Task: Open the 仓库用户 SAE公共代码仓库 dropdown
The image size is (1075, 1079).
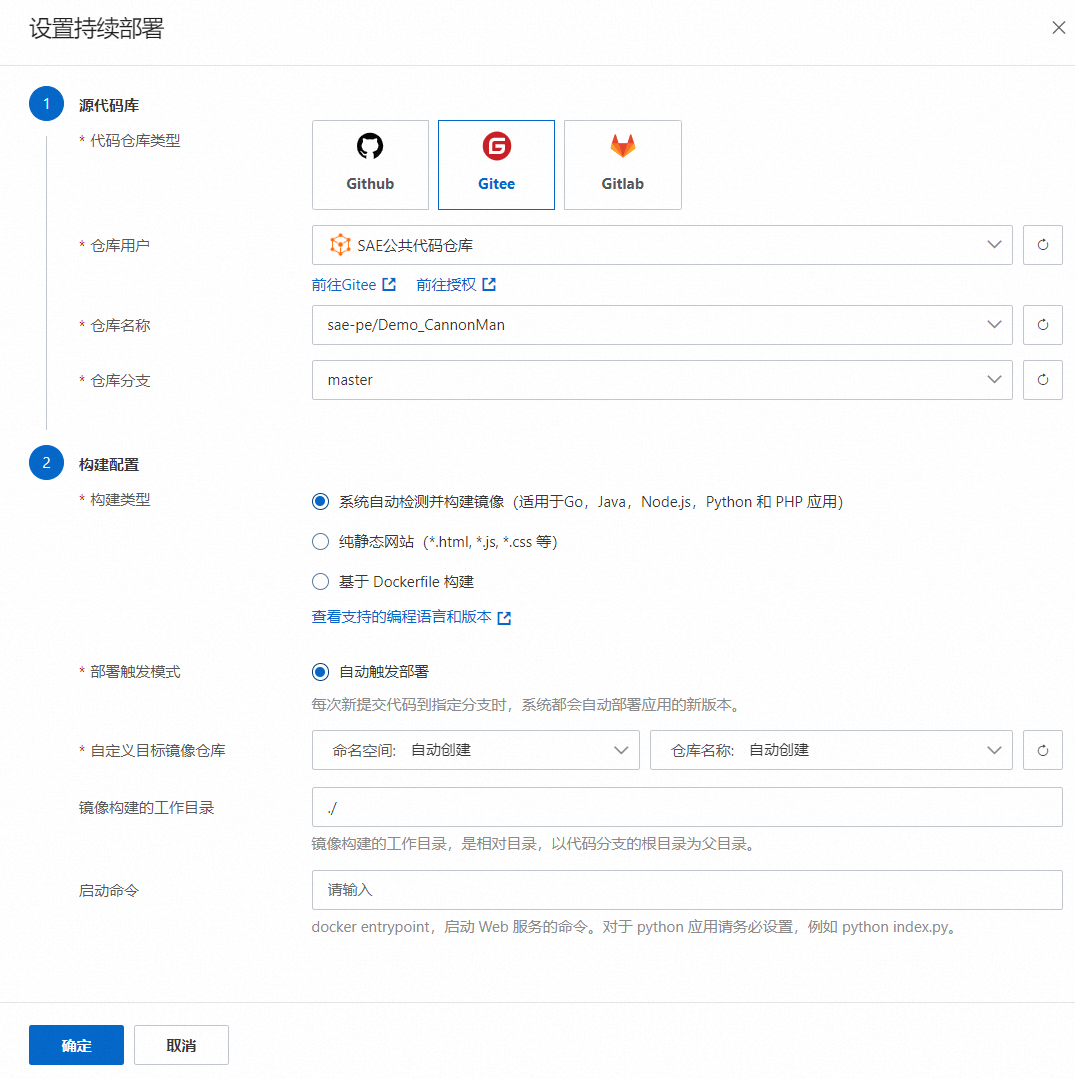Action: point(662,245)
